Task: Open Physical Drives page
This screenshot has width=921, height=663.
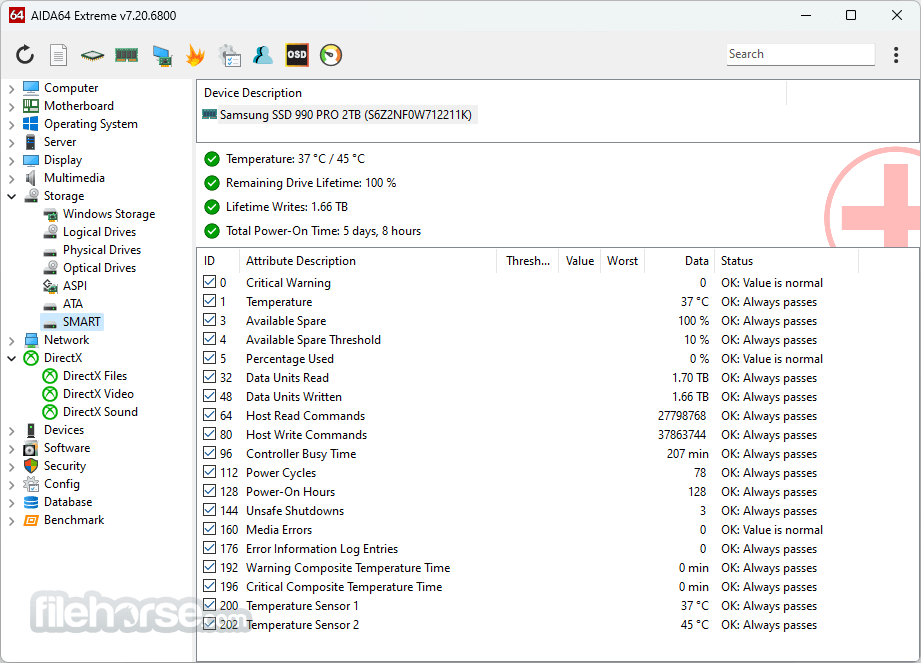Action: [102, 250]
